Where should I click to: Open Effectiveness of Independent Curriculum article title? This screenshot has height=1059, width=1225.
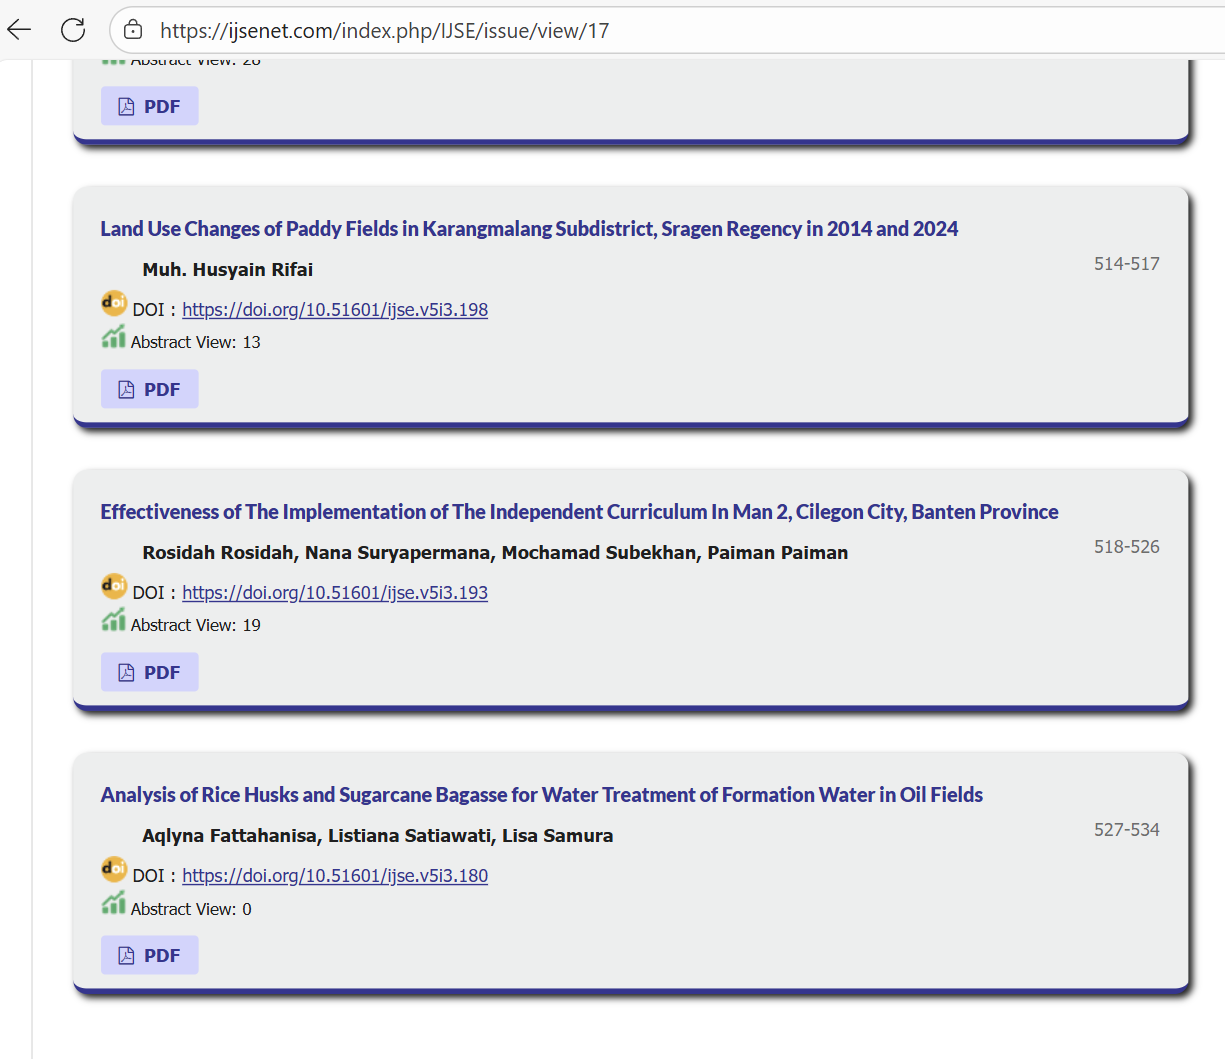tap(578, 512)
